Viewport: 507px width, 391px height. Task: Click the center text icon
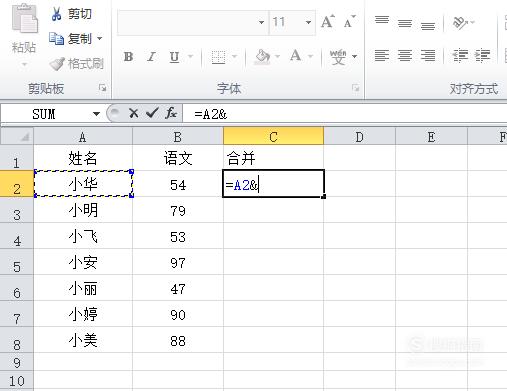pyautogui.click(x=405, y=55)
